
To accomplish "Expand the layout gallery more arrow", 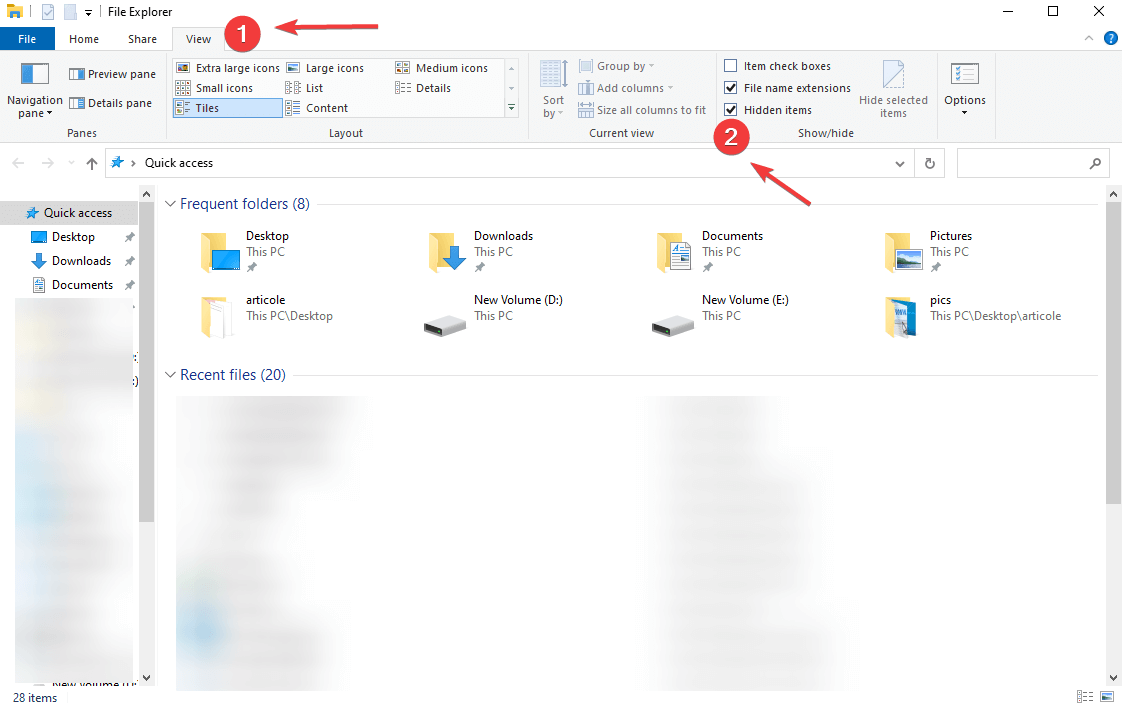I will [511, 108].
